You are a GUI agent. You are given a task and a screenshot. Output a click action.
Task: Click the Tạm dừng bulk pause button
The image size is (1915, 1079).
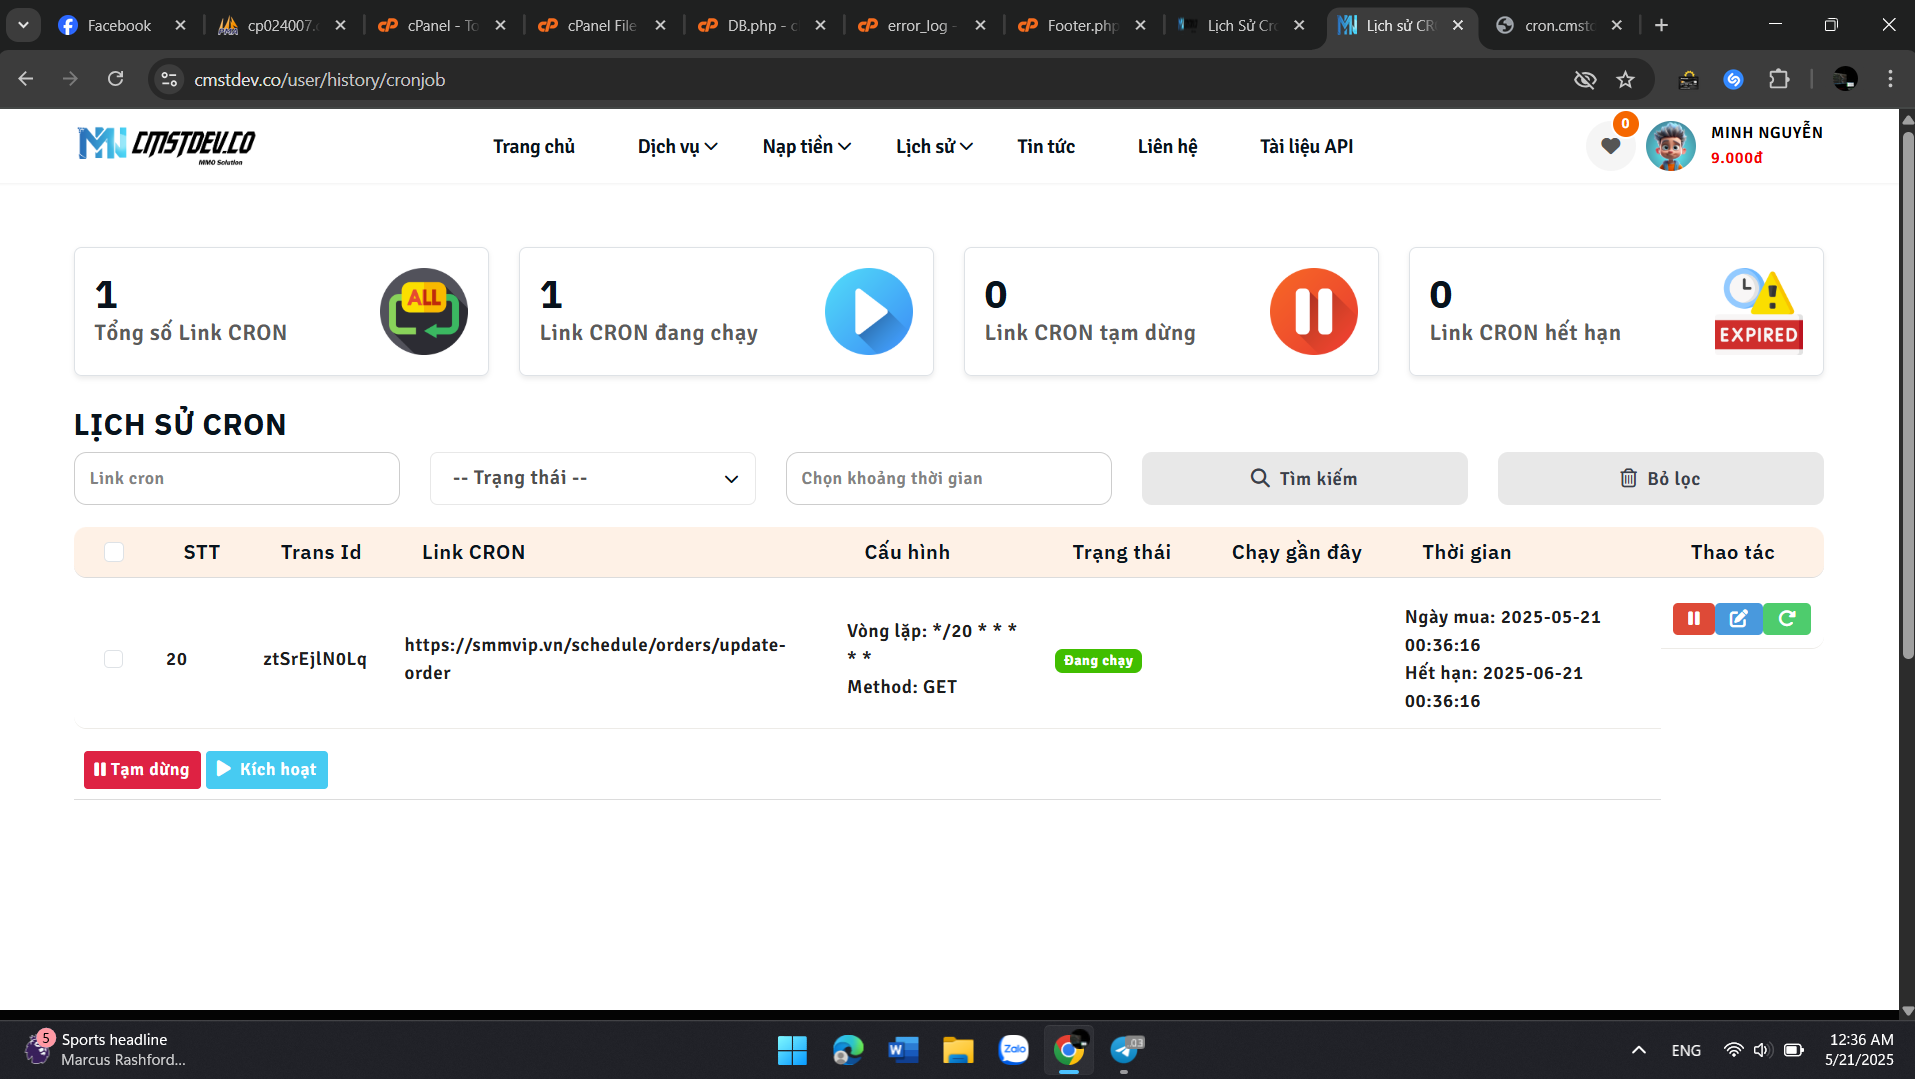142,770
